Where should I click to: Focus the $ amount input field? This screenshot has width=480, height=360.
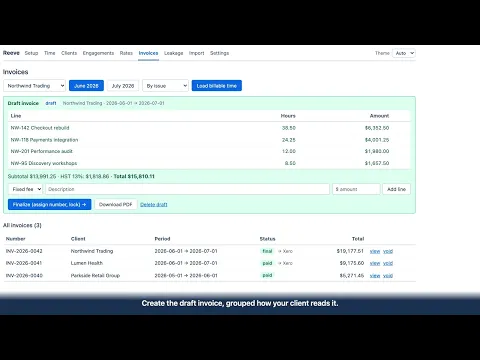[x=356, y=189]
